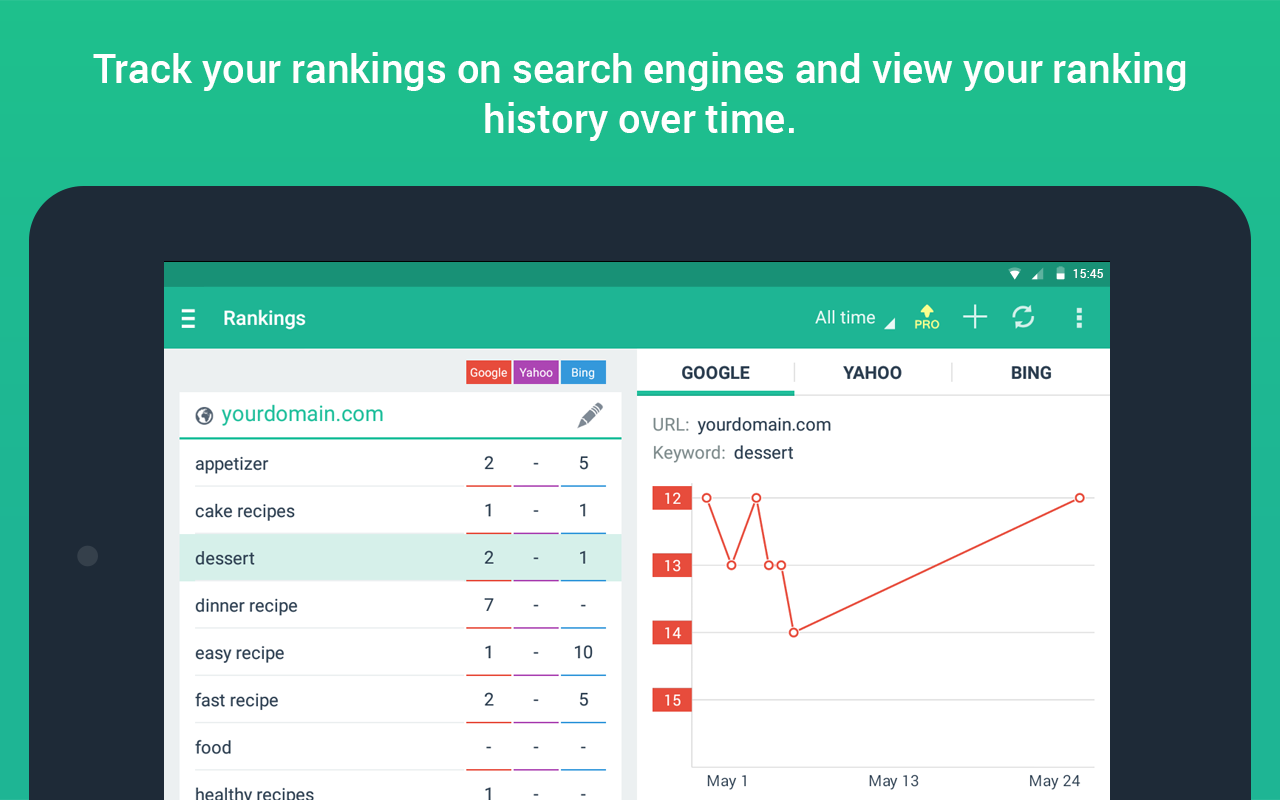Select the red Google legend label
This screenshot has height=800, width=1280.
pyautogui.click(x=489, y=372)
